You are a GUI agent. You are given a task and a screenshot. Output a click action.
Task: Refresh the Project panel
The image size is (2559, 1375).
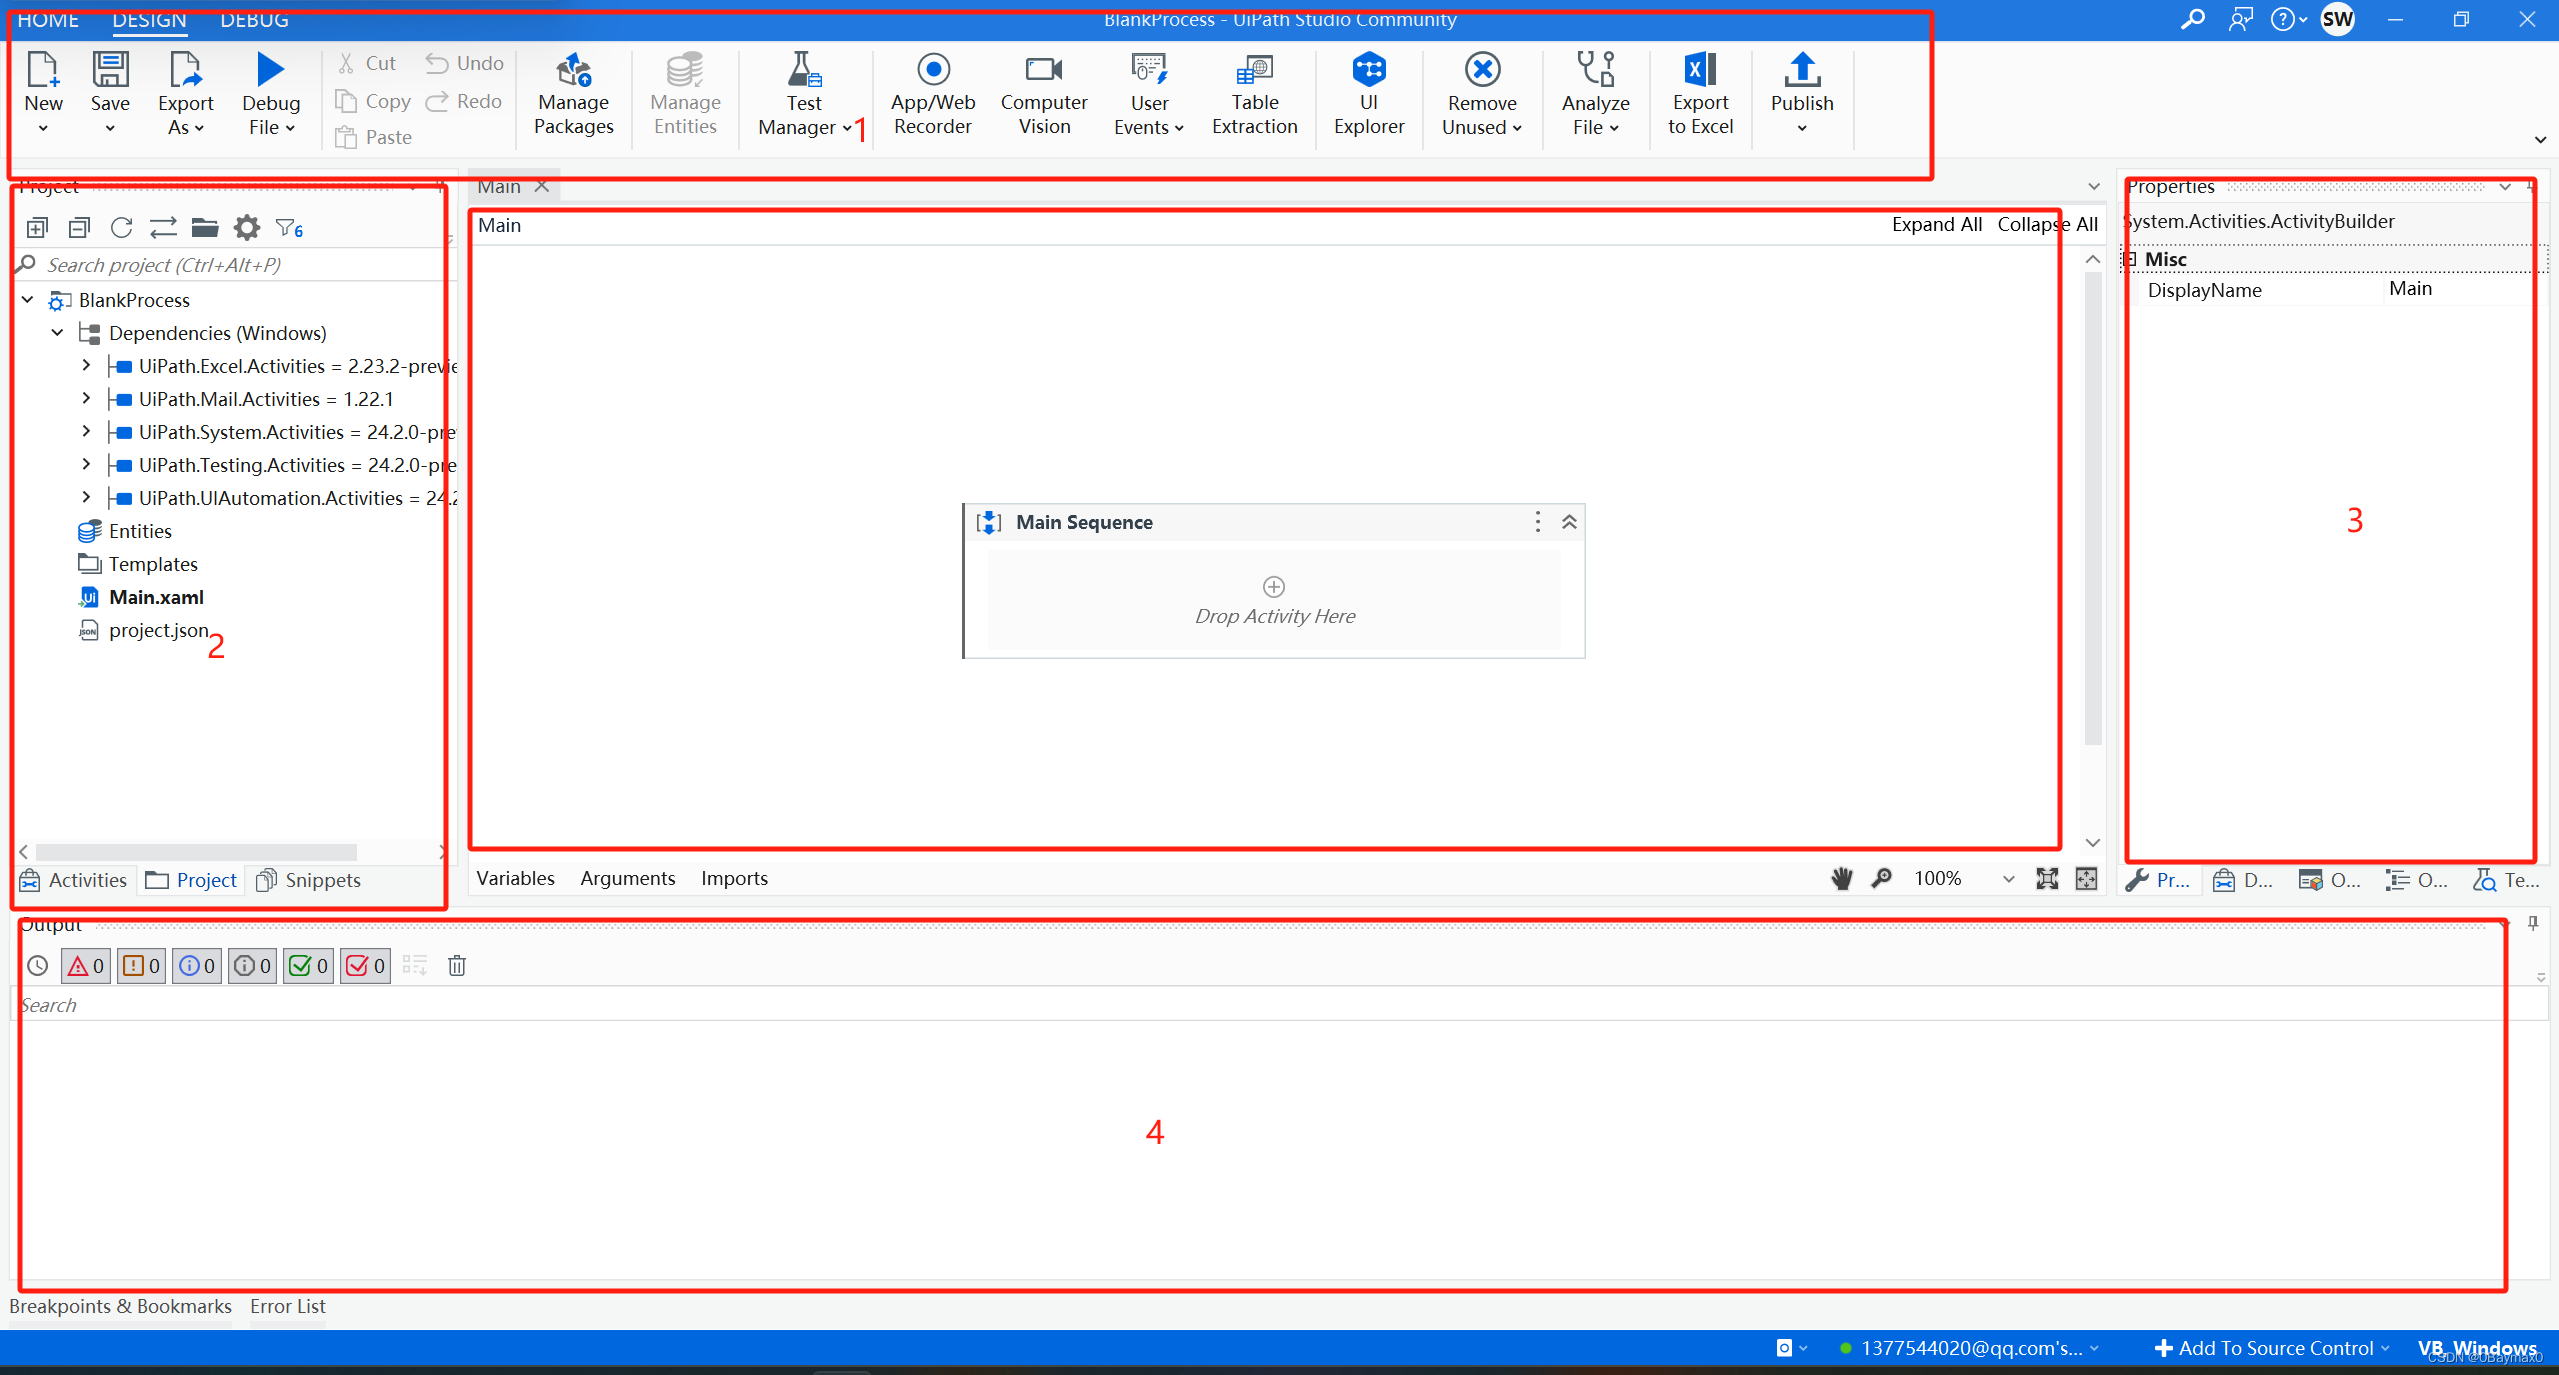point(121,228)
